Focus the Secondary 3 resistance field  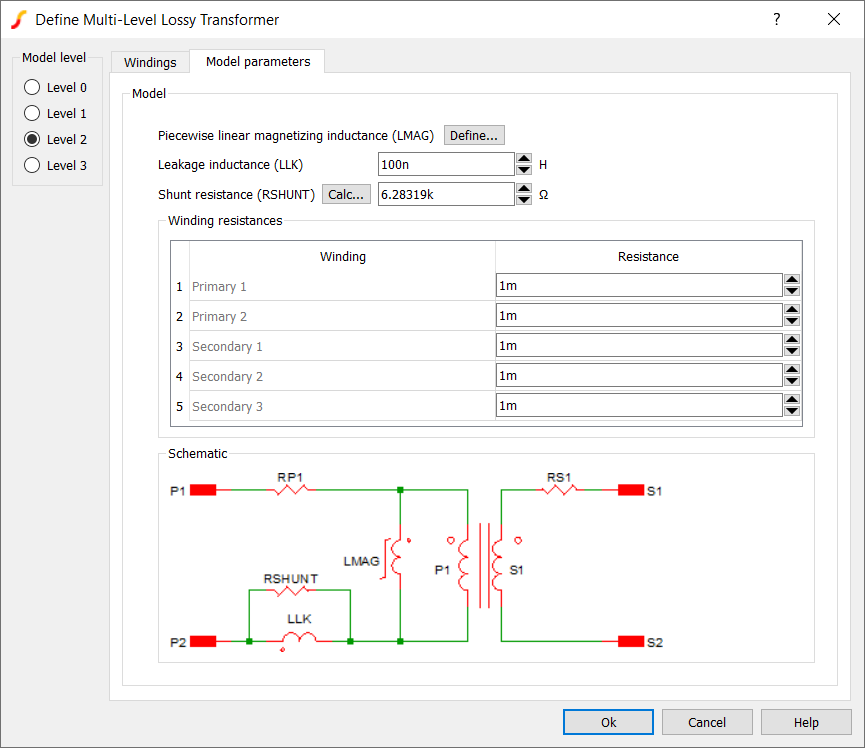(x=638, y=406)
